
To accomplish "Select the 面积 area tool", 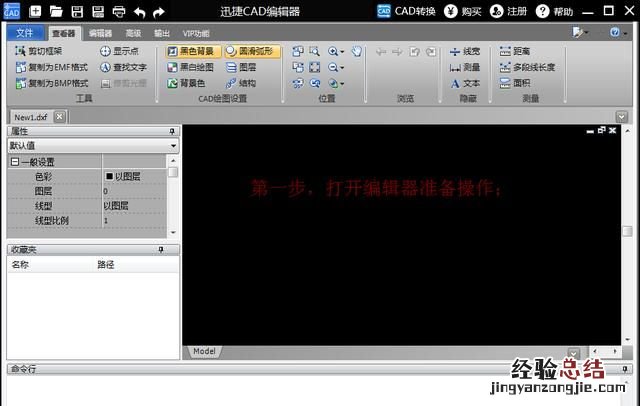I will tap(515, 83).
